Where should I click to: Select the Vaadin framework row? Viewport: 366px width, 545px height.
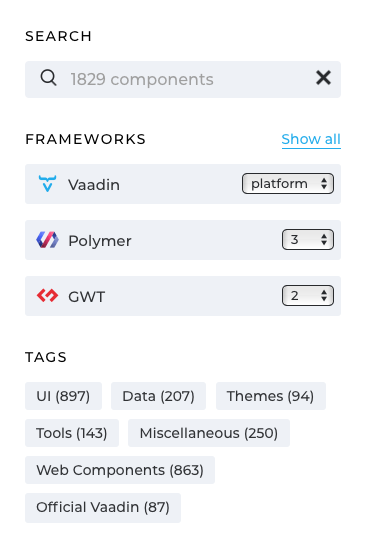click(183, 184)
